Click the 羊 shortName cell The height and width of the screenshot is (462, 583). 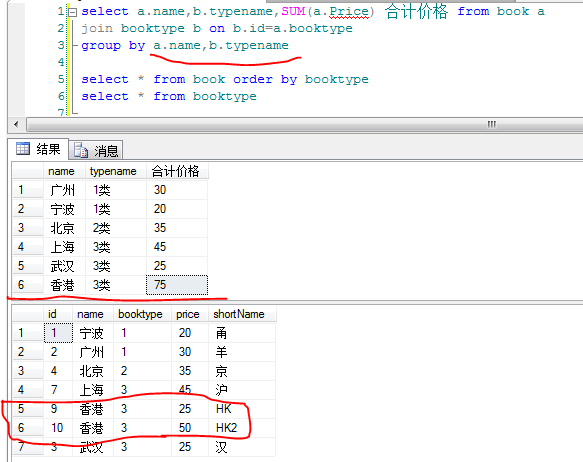[x=242, y=352]
